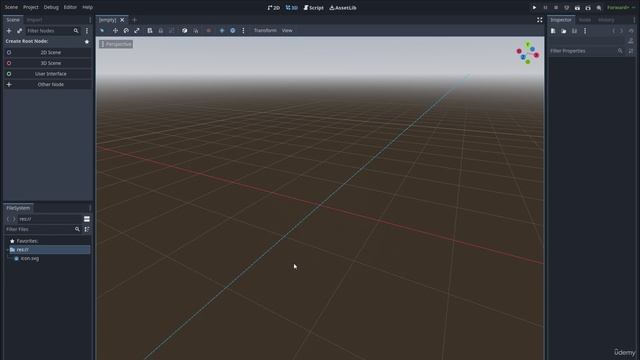
Task: Open the Project menu
Action: coord(31,7)
